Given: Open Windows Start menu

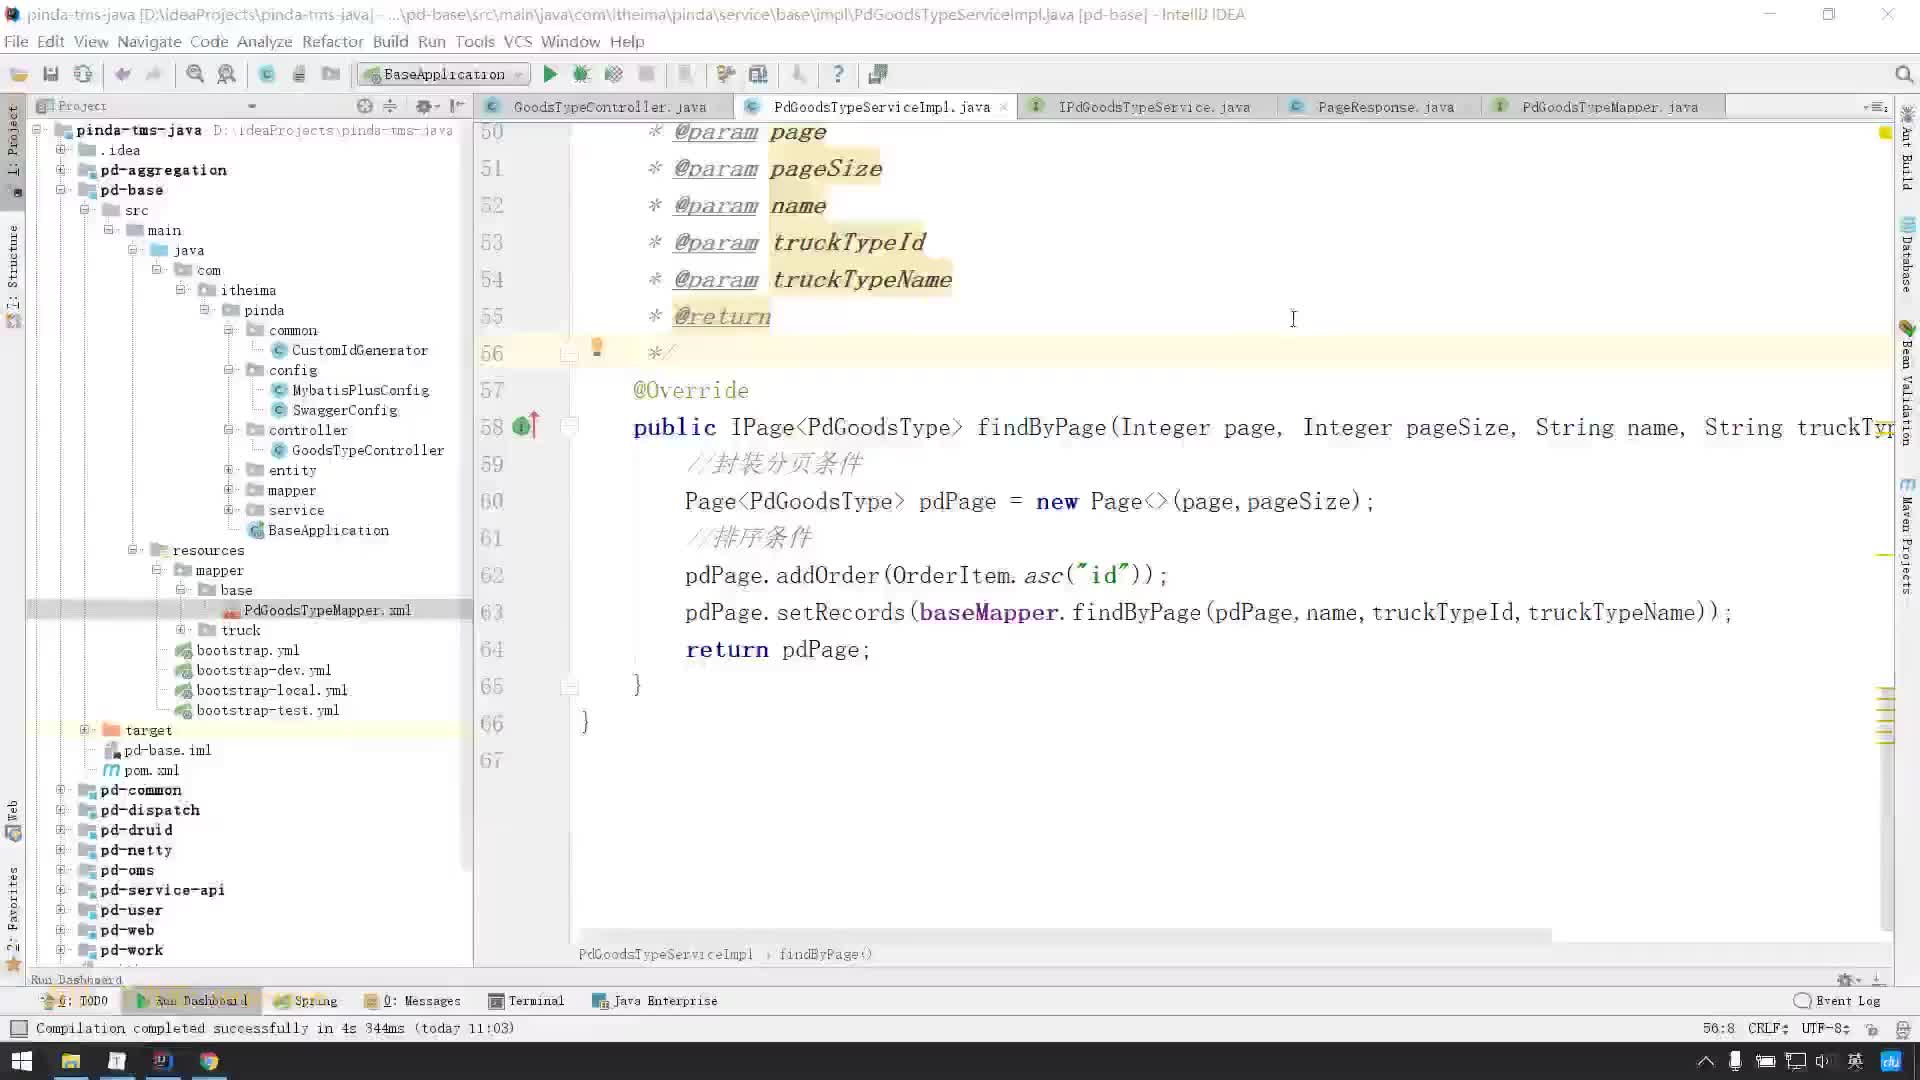Looking at the screenshot, I should click(21, 1061).
